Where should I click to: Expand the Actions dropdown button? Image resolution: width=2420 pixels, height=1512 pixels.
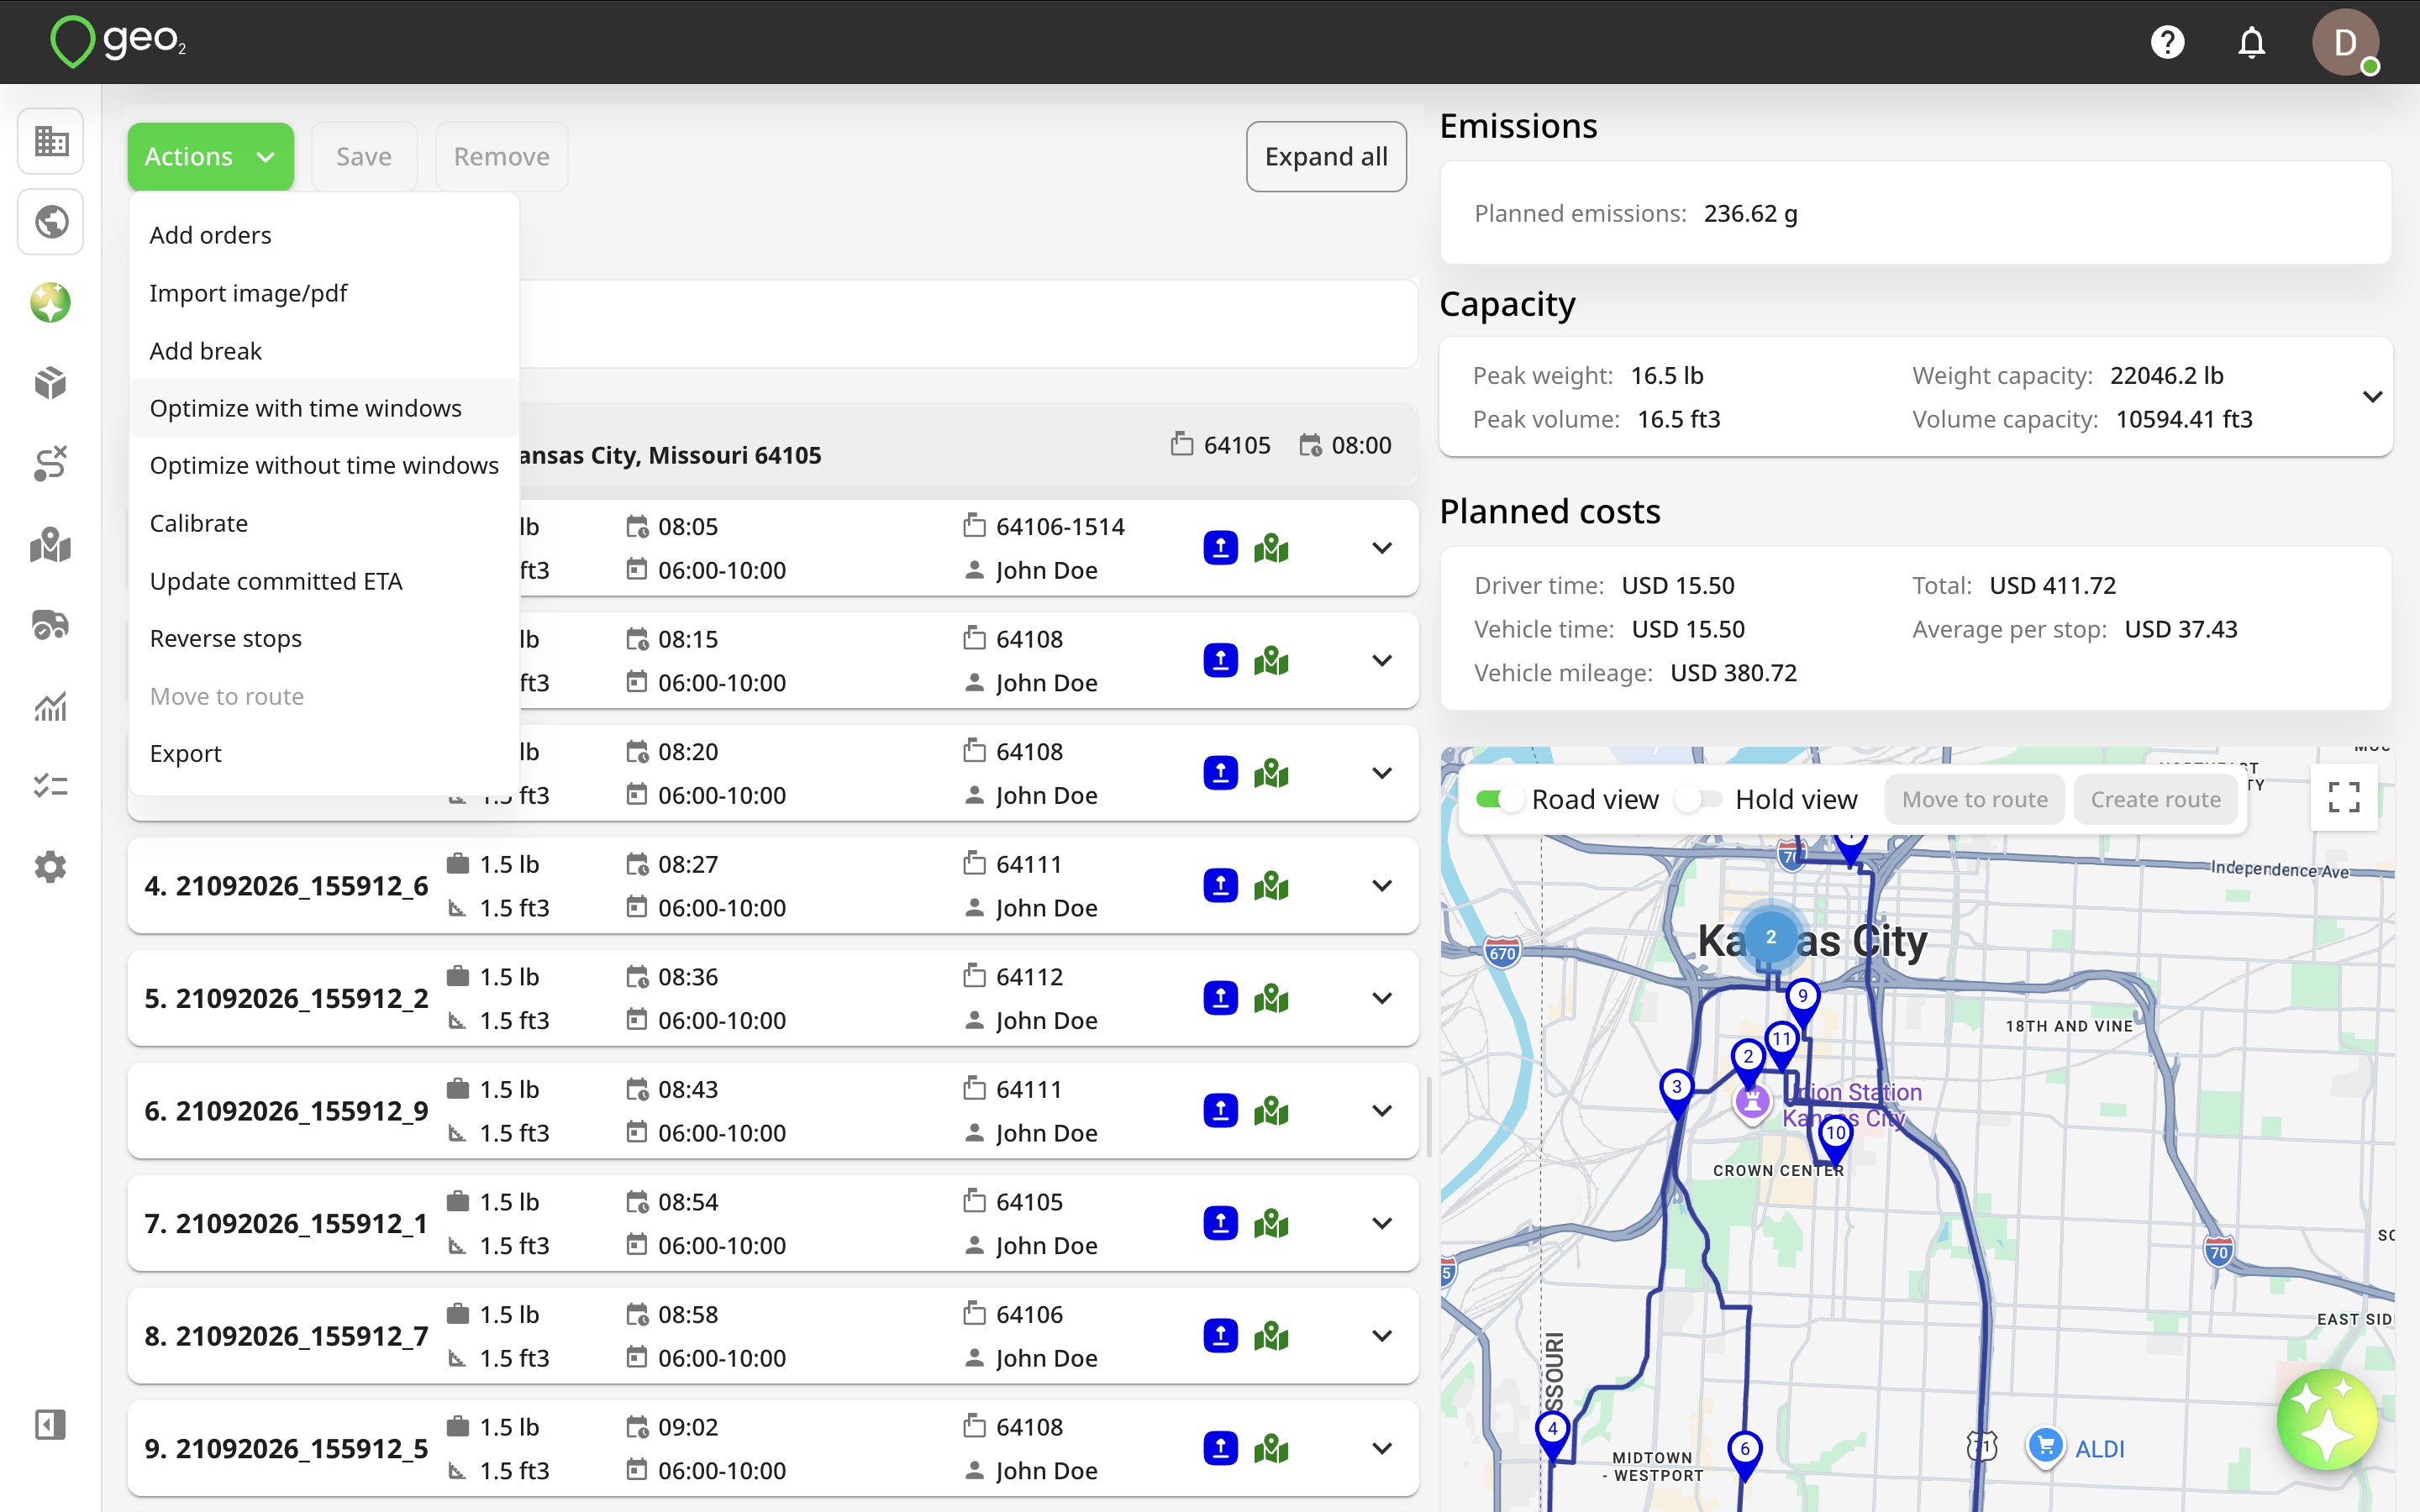210,156
